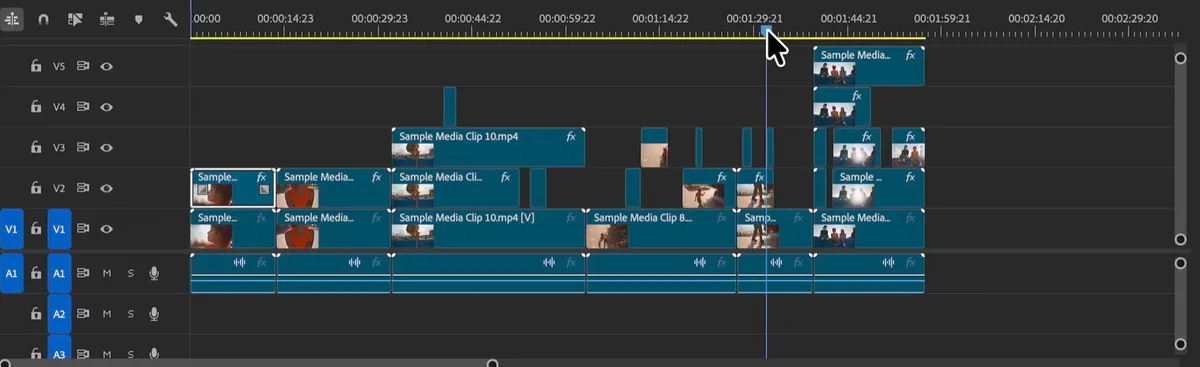Select Sample Media clip on V5
The height and width of the screenshot is (367, 1200).
click(x=869, y=66)
